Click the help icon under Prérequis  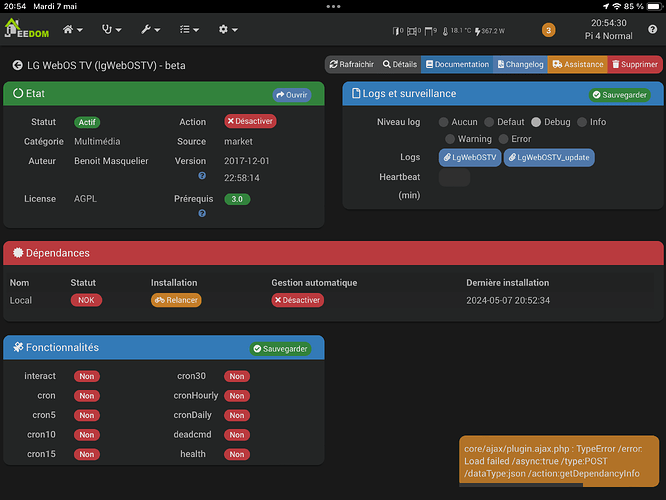(202, 213)
